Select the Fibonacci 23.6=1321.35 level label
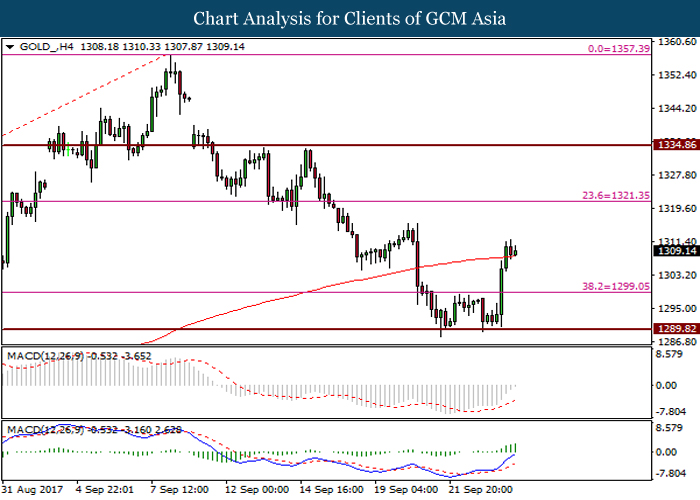700x500 pixels. click(x=616, y=195)
